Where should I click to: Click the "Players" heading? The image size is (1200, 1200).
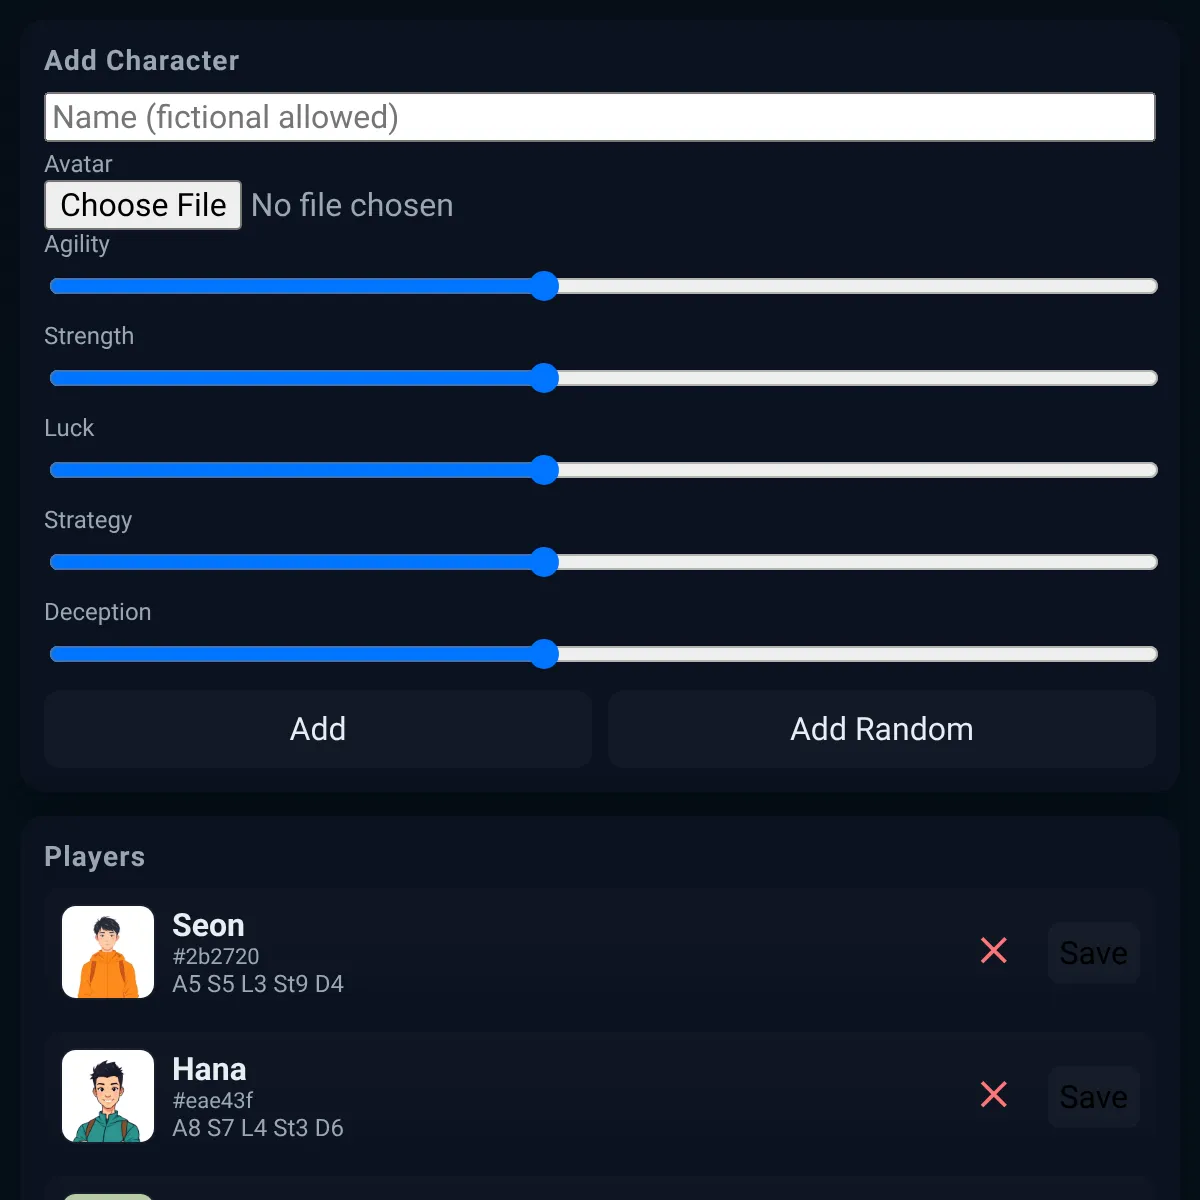(x=95, y=857)
